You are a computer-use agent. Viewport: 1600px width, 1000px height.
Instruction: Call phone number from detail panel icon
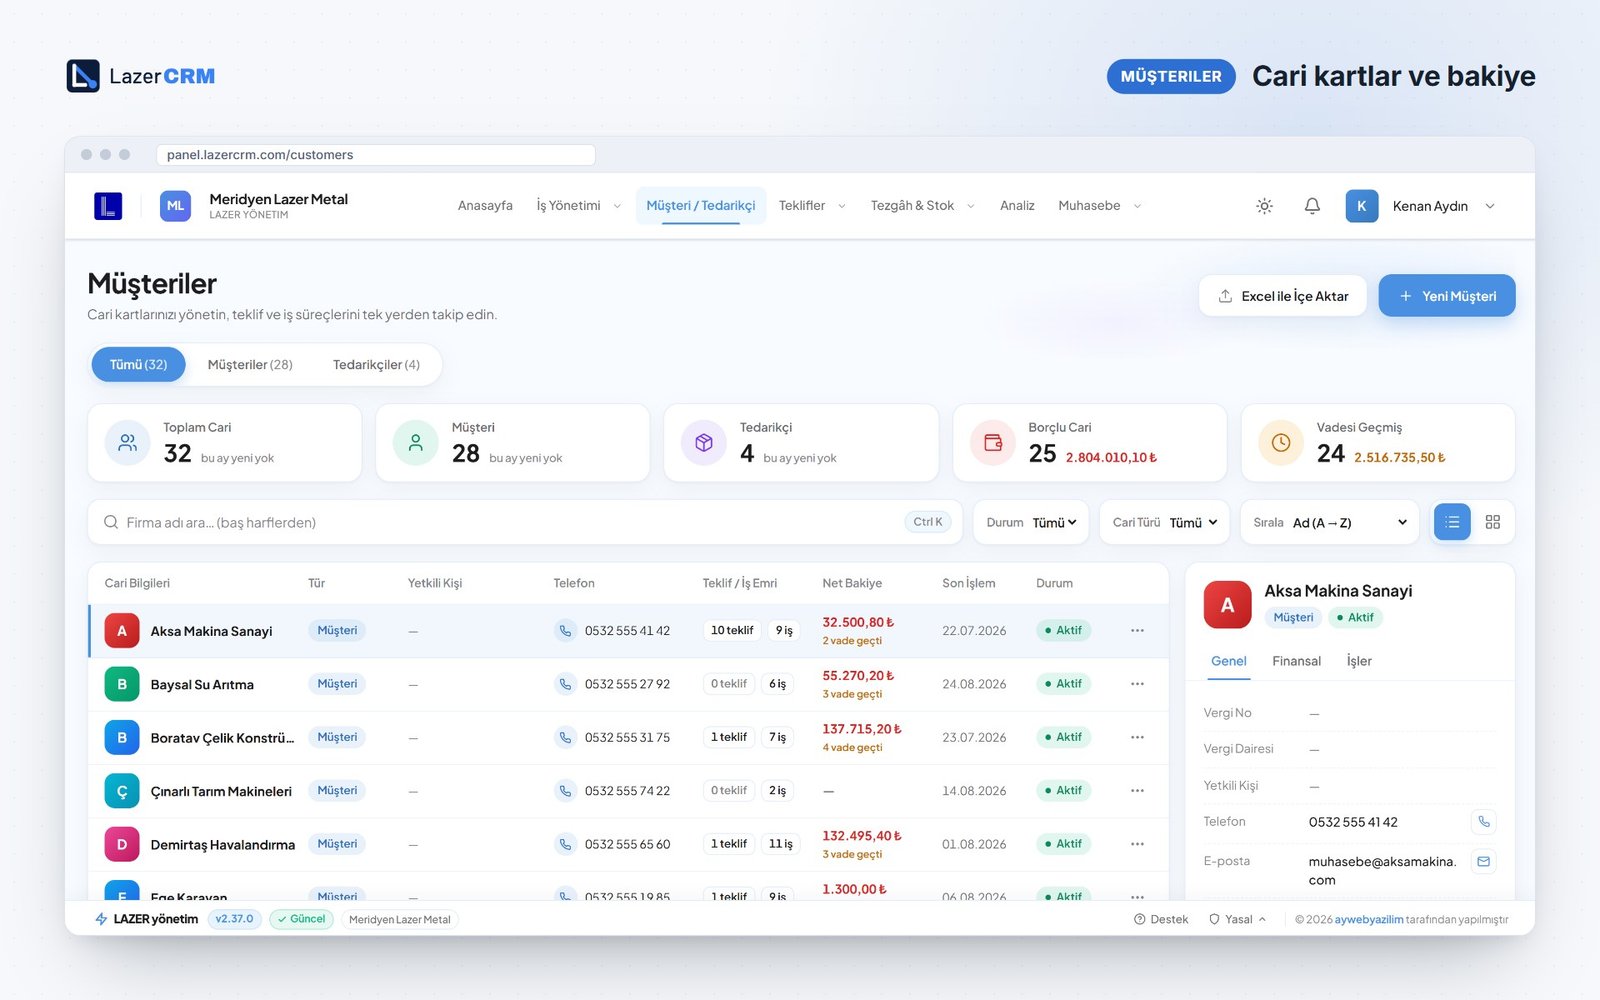[x=1484, y=822]
